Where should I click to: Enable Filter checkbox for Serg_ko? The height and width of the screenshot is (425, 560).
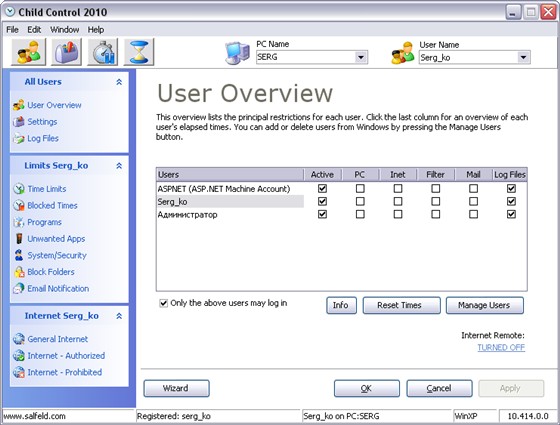pyautogui.click(x=436, y=201)
